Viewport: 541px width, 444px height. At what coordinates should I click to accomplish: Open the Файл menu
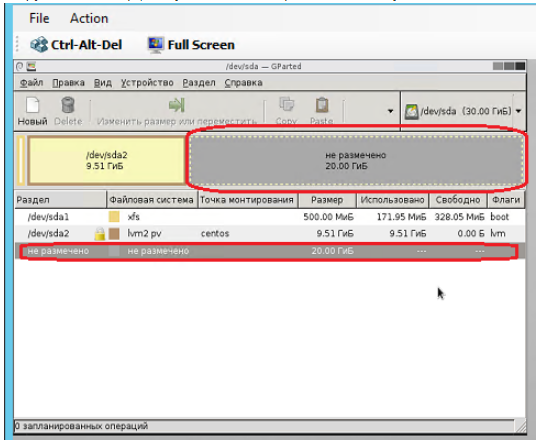(31, 83)
